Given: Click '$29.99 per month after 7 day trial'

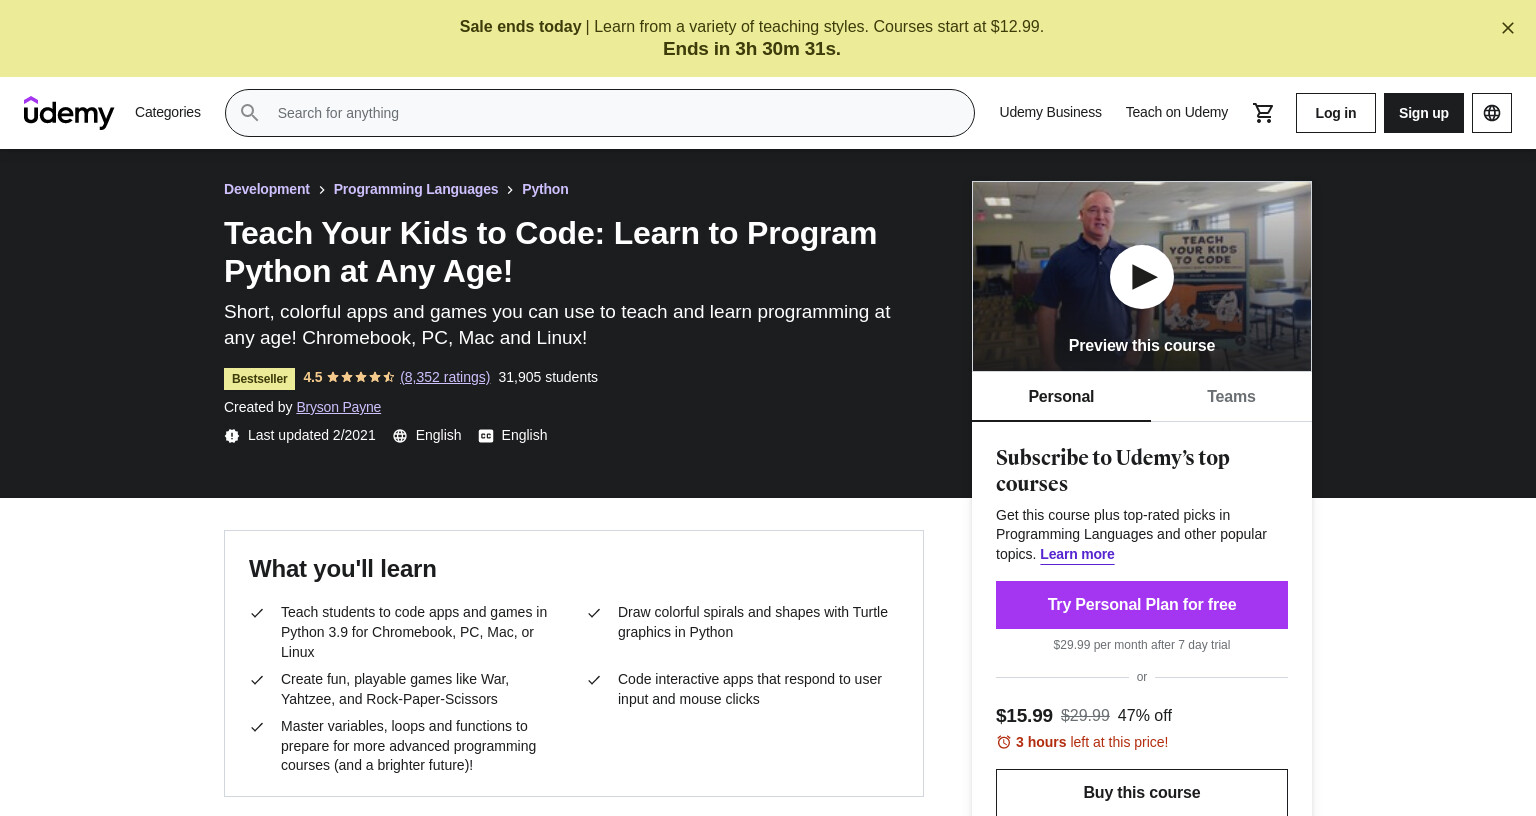Looking at the screenshot, I should tap(1142, 645).
